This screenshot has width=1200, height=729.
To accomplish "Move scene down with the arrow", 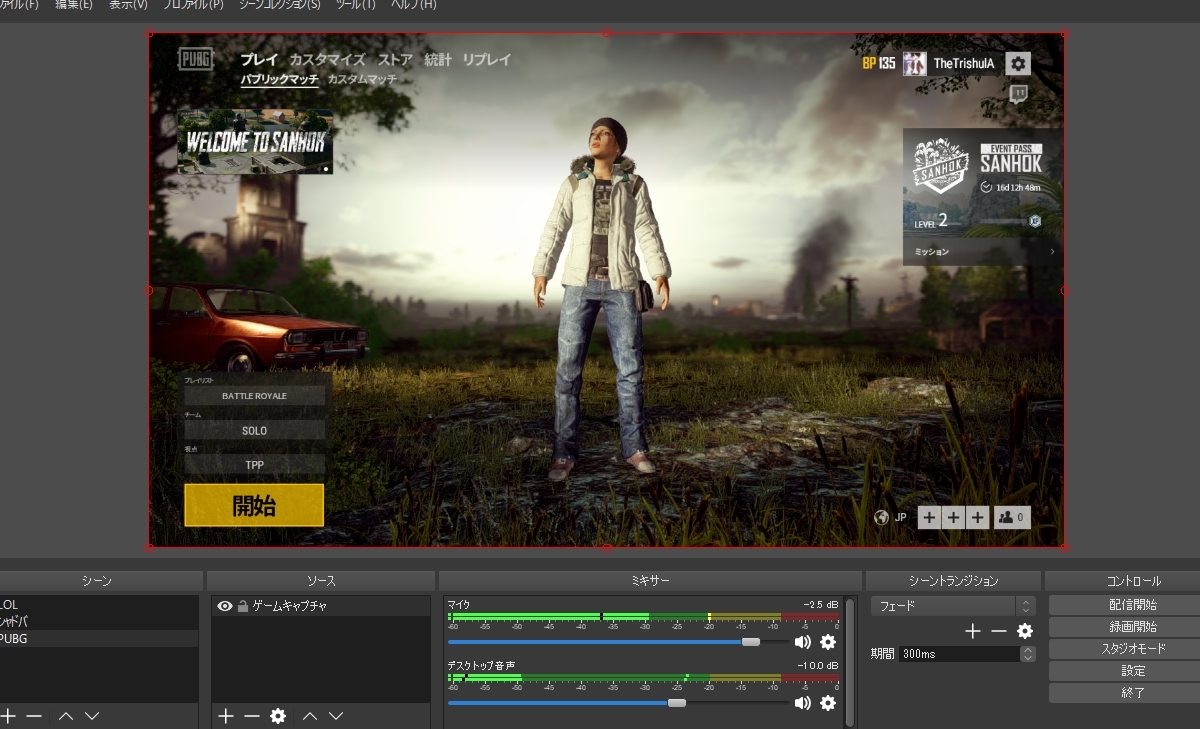I will point(92,715).
